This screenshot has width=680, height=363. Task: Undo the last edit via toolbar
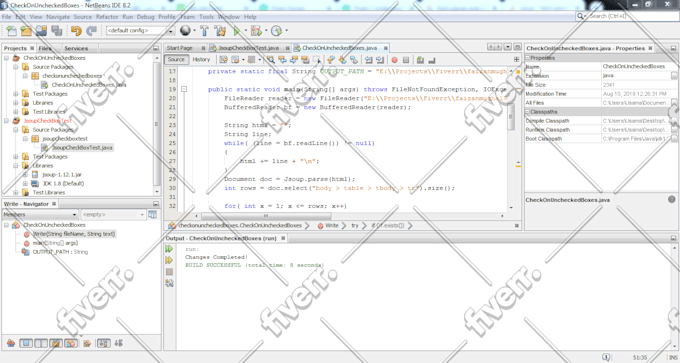[x=76, y=31]
